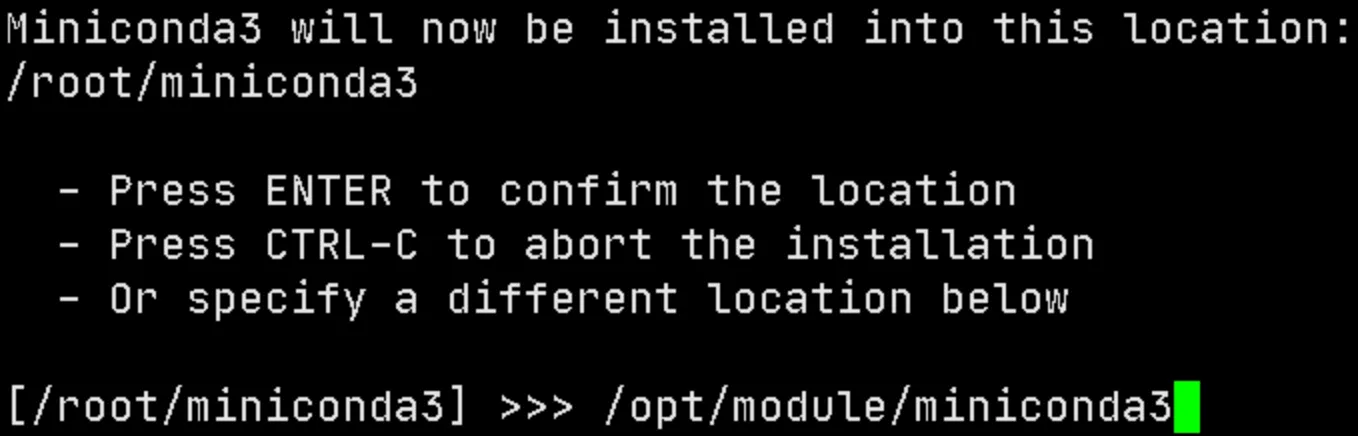The image size is (1358, 436).
Task: Click the phrase 'confirm the location'
Action: tap(758, 190)
